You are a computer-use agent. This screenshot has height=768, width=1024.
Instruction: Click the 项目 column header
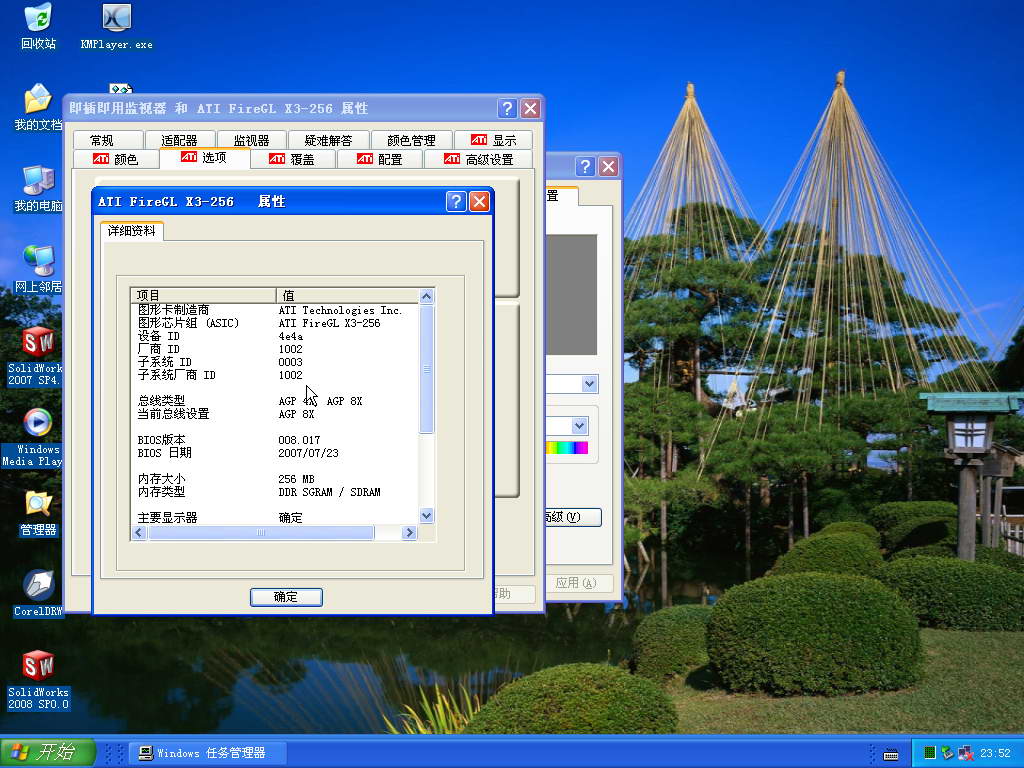click(203, 295)
